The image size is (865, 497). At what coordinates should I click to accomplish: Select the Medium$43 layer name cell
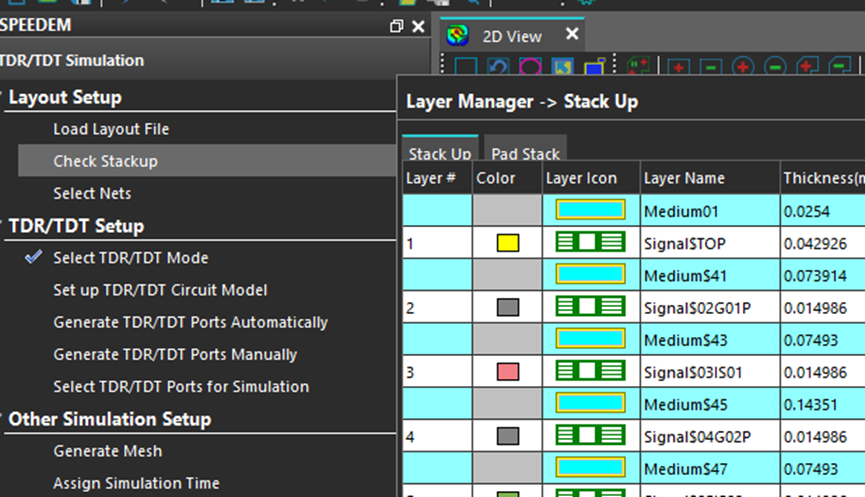(x=710, y=339)
